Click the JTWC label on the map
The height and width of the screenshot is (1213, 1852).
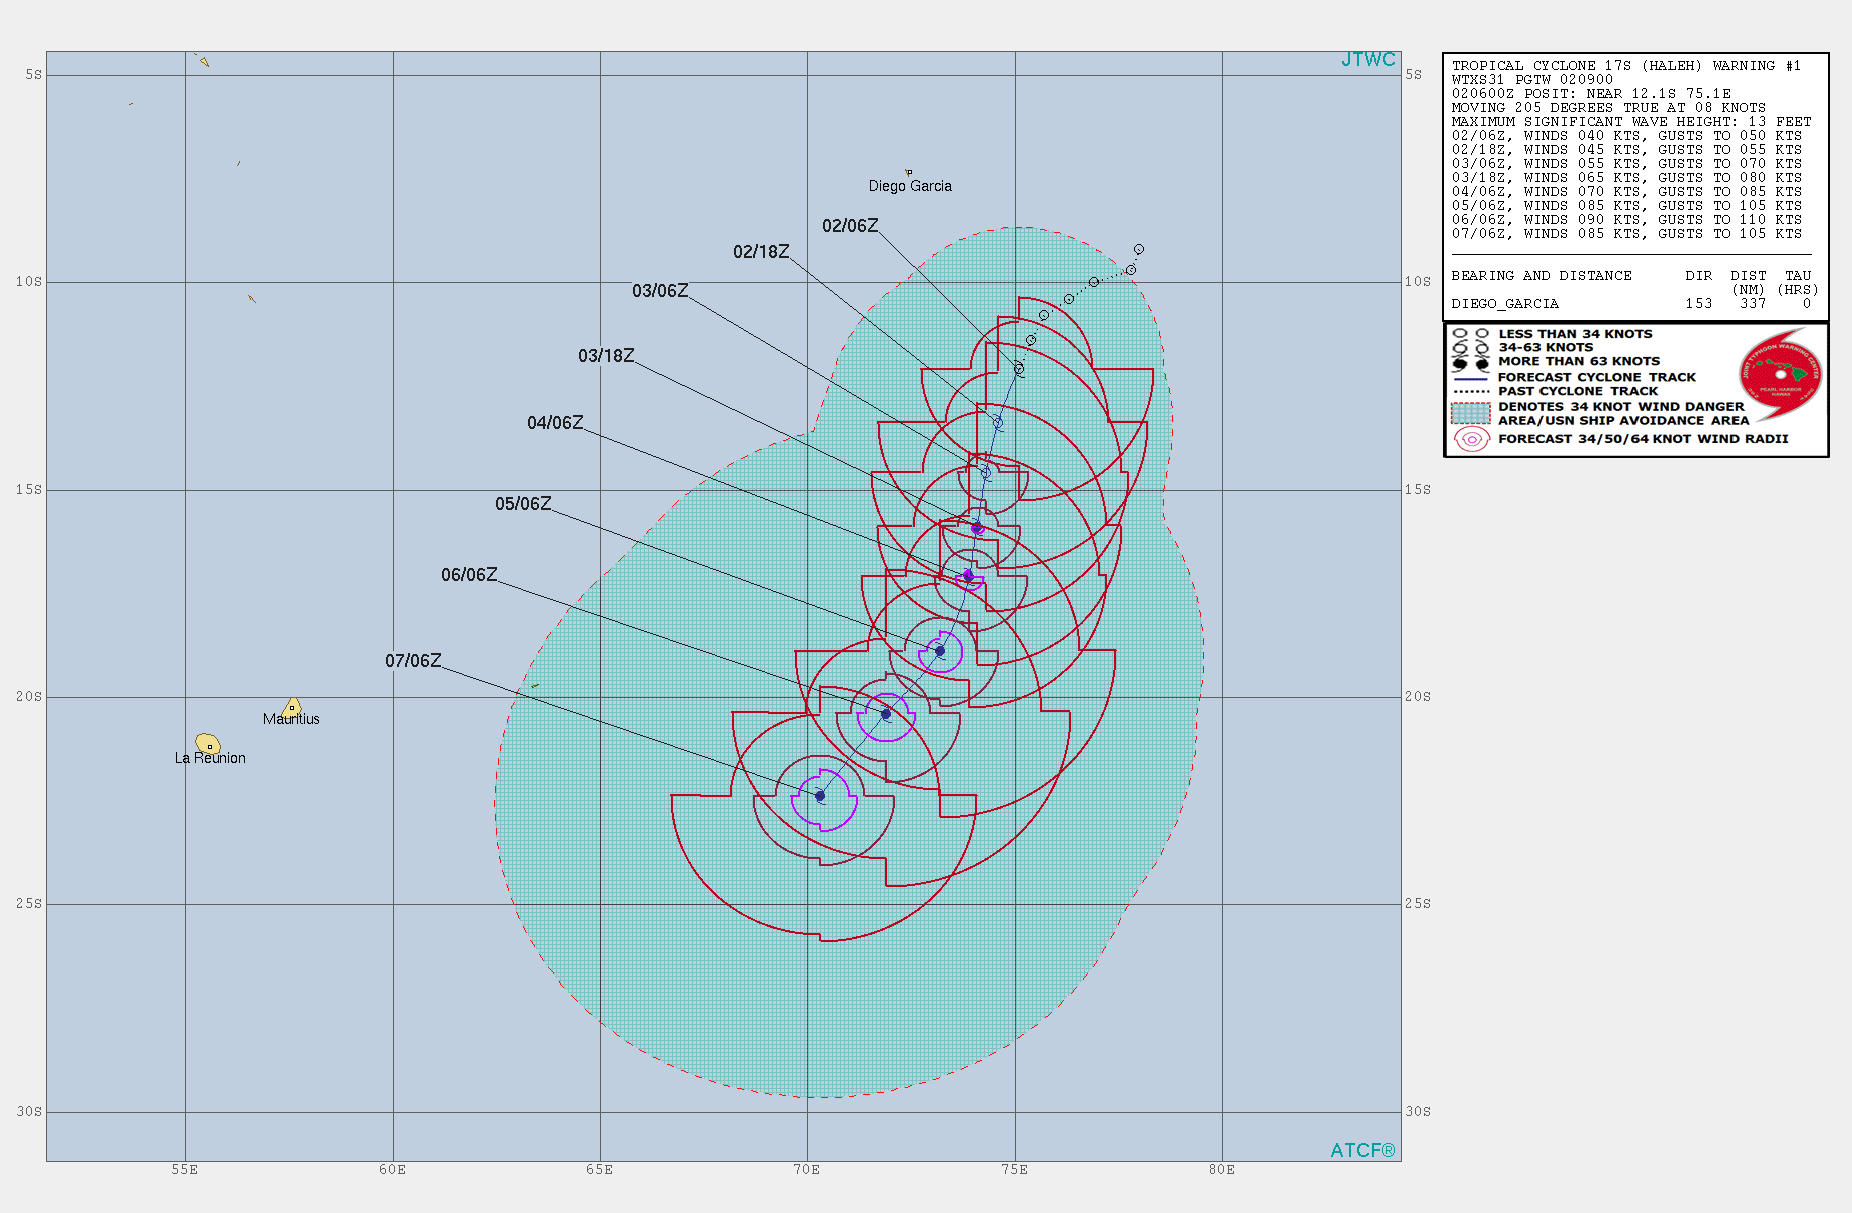tap(1368, 60)
